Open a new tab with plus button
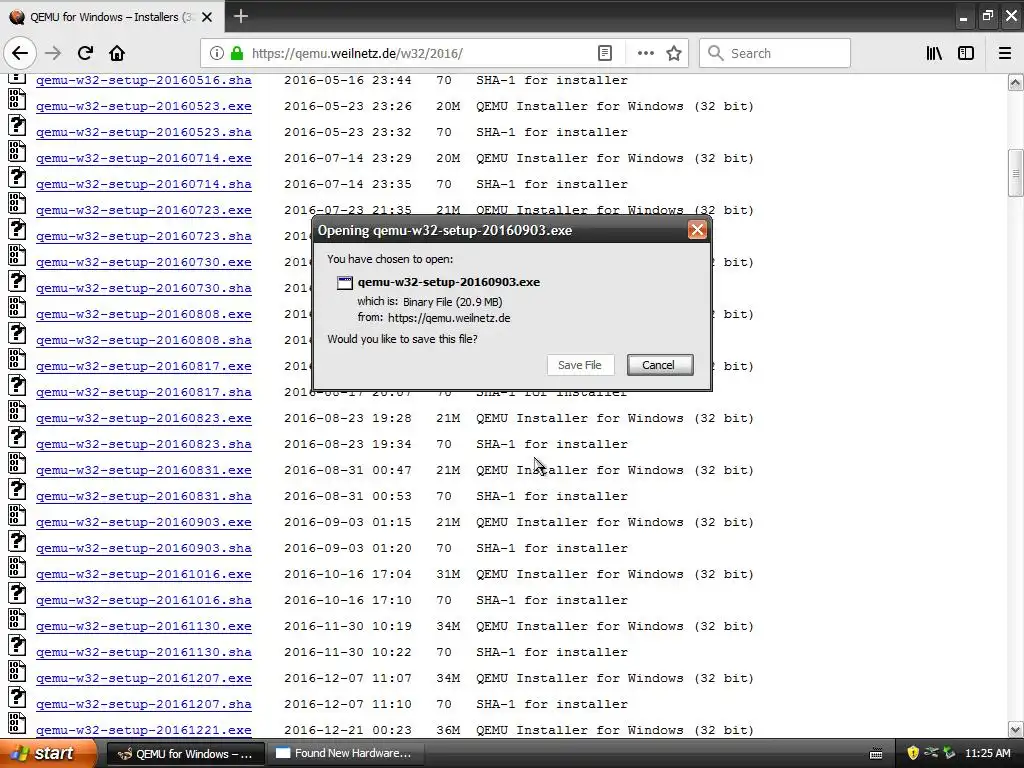The width and height of the screenshot is (1024, 768). pos(241,16)
